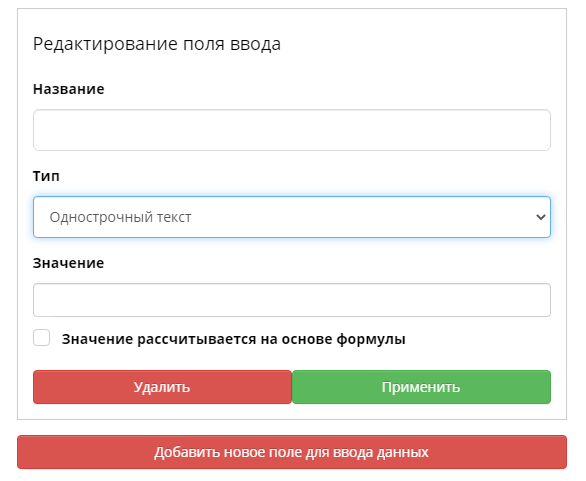Focus the Значение text input
586x481 pixels.
[292, 300]
